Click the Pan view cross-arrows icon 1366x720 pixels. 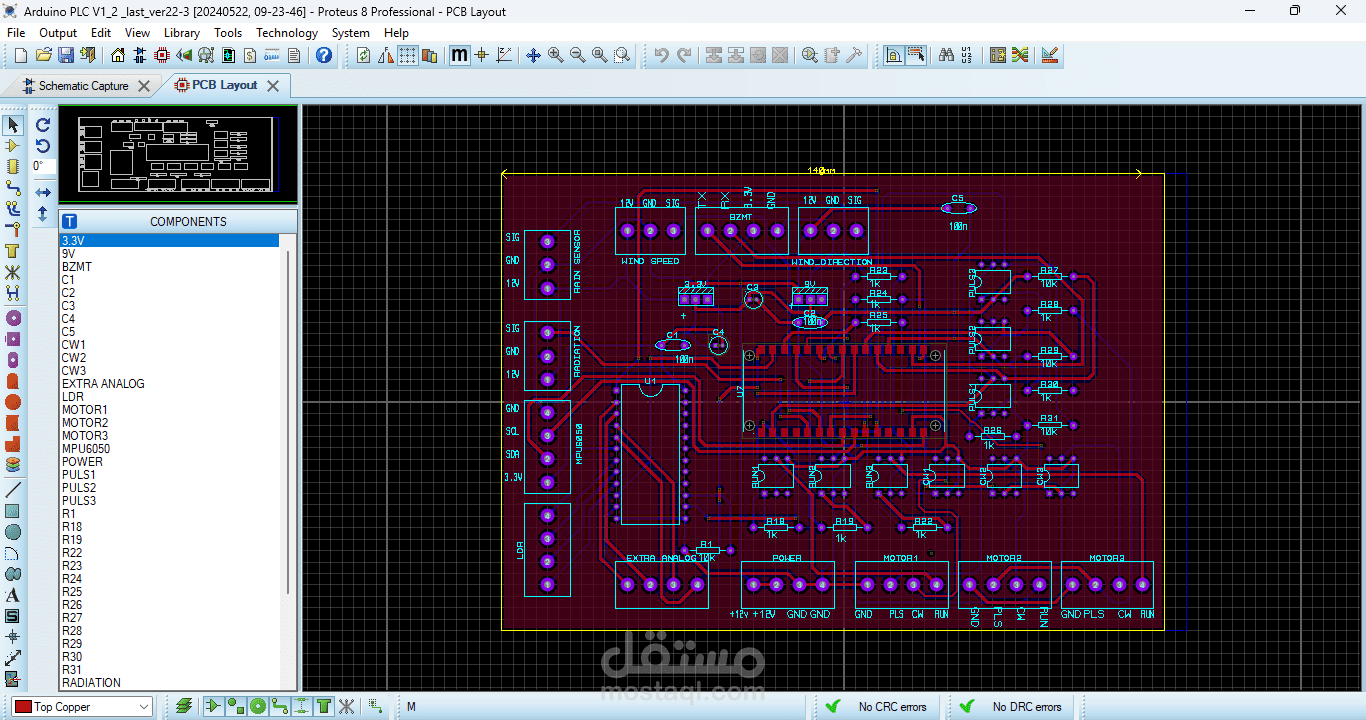click(x=533, y=55)
